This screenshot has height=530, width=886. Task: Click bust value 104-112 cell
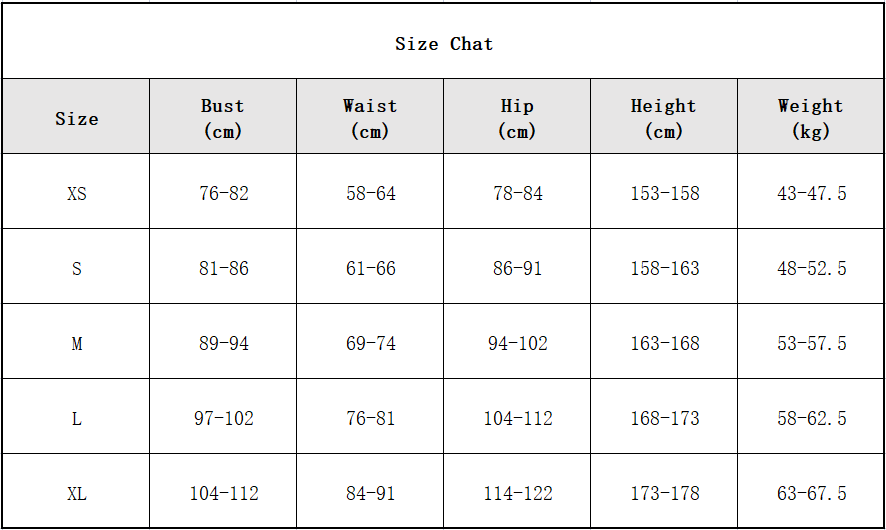pyautogui.click(x=224, y=493)
